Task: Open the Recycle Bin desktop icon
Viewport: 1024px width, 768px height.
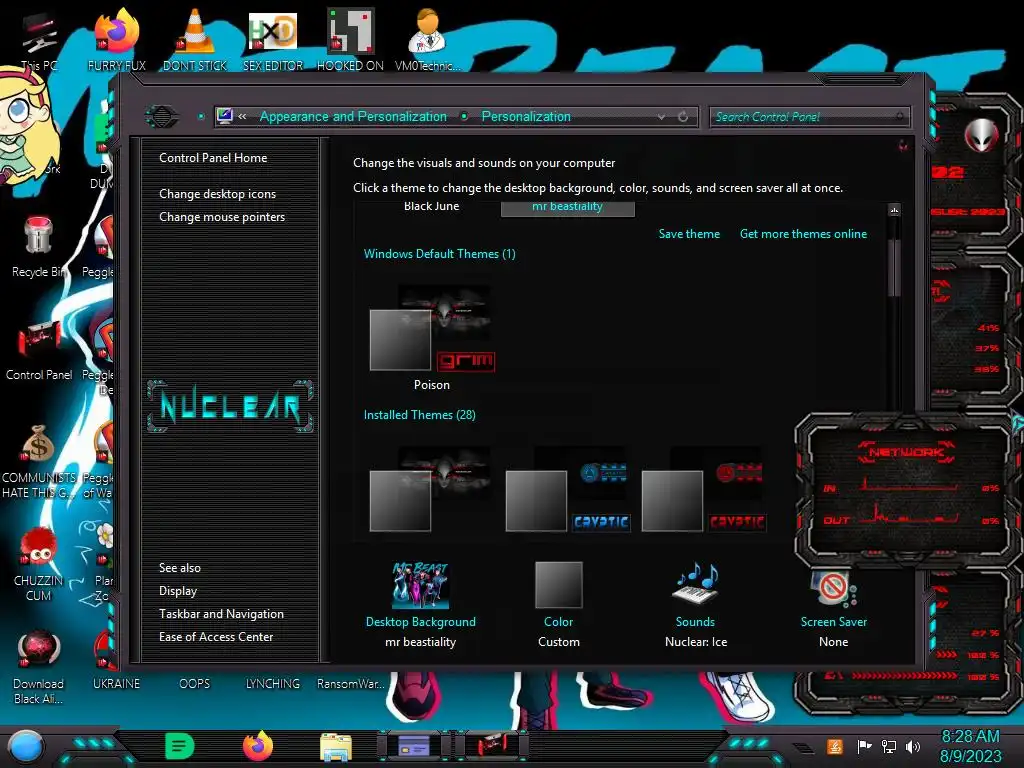Action: pyautogui.click(x=38, y=247)
